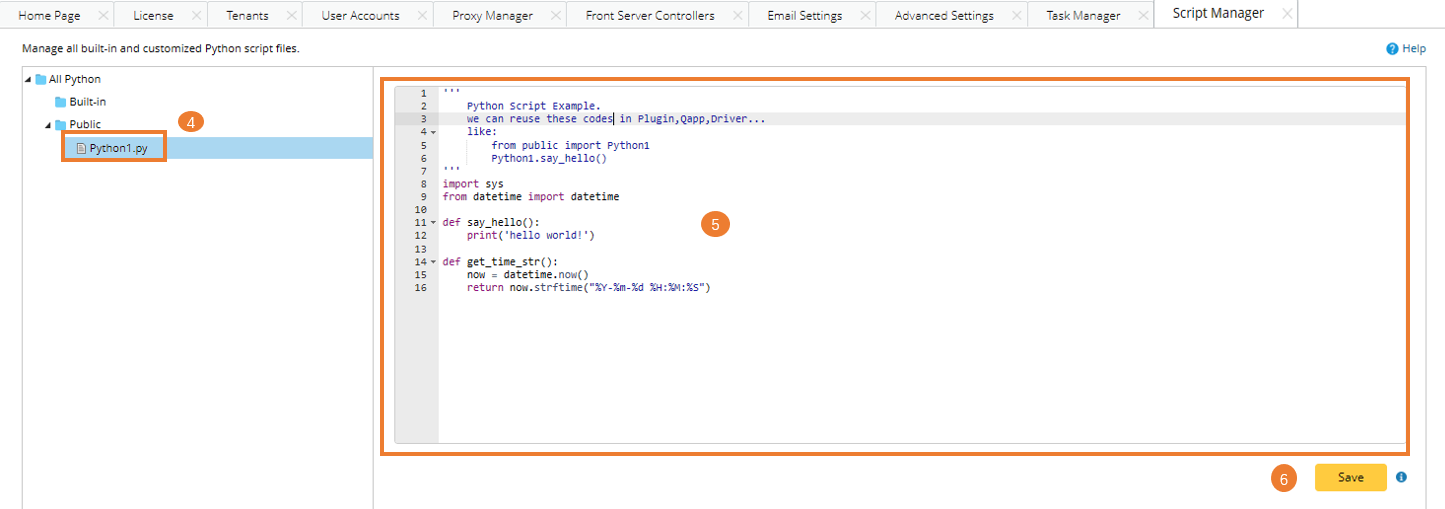Fold the code block at line 4

pyautogui.click(x=433, y=132)
